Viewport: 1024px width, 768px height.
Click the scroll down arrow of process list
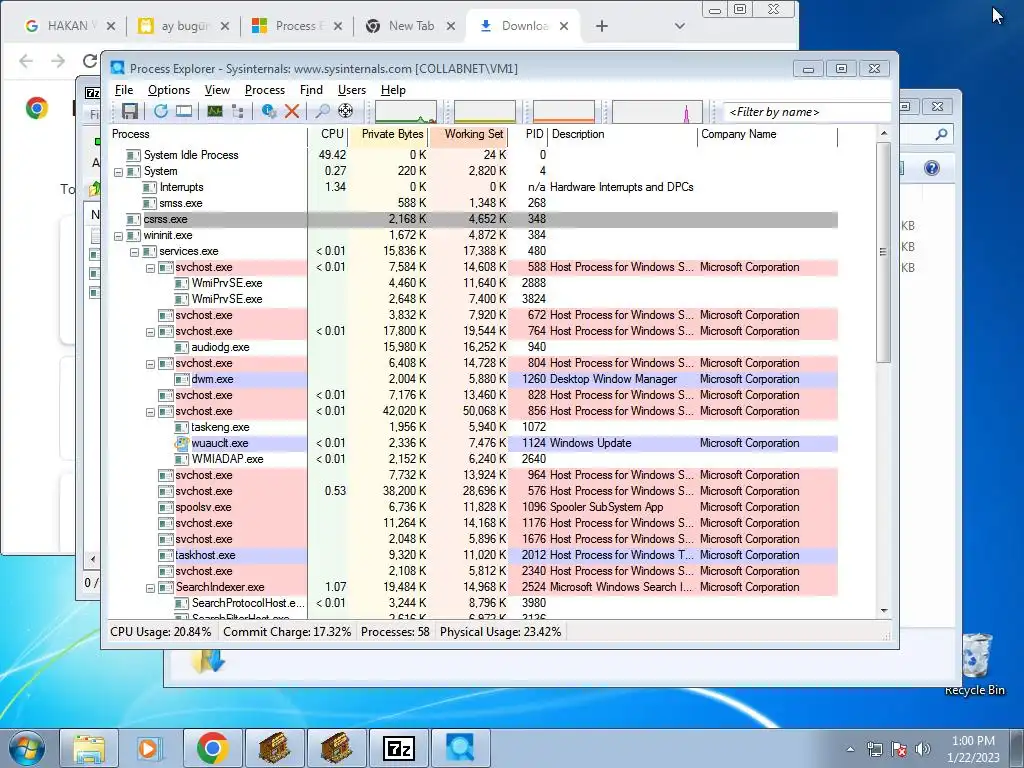[884, 611]
